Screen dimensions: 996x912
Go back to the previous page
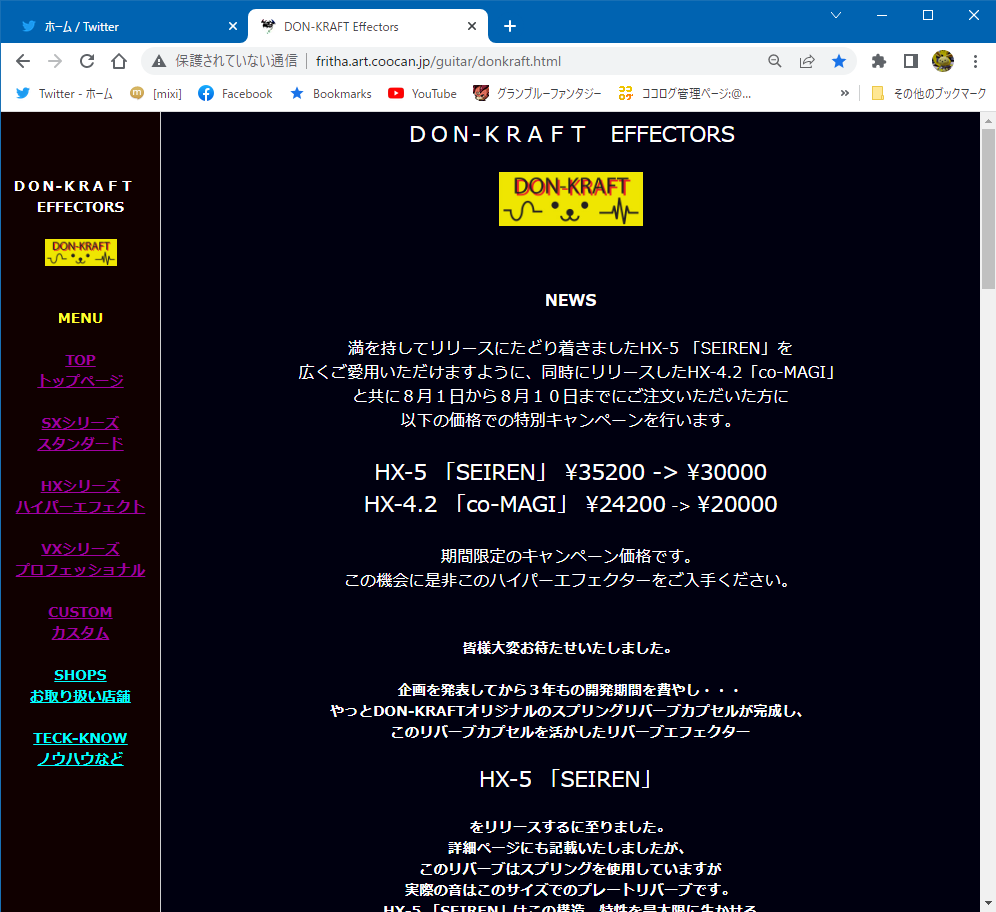click(23, 61)
